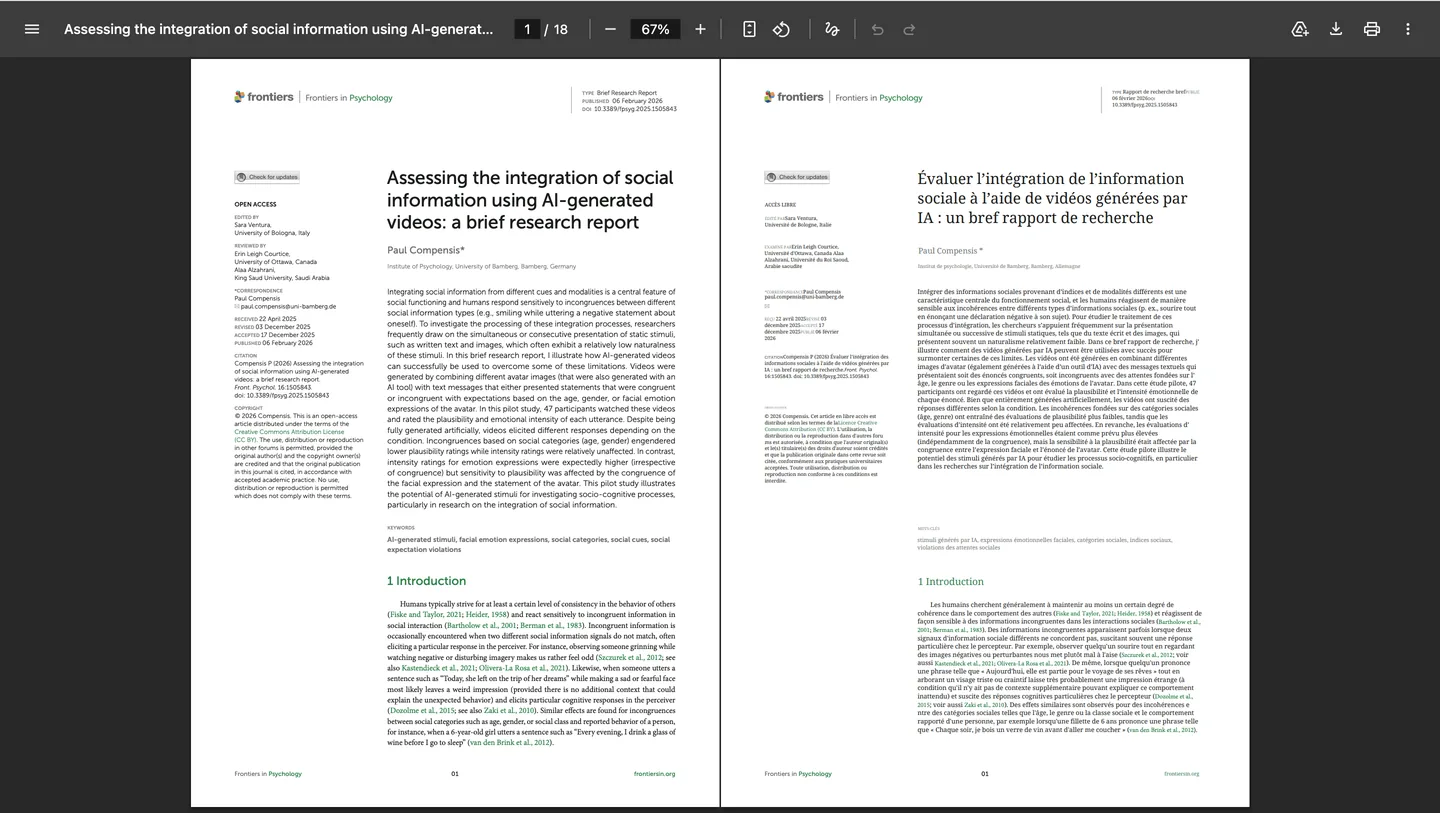Viewport: 1440px width, 813px height.
Task: Click the English '1 Introduction' heading
Action: pos(426,581)
